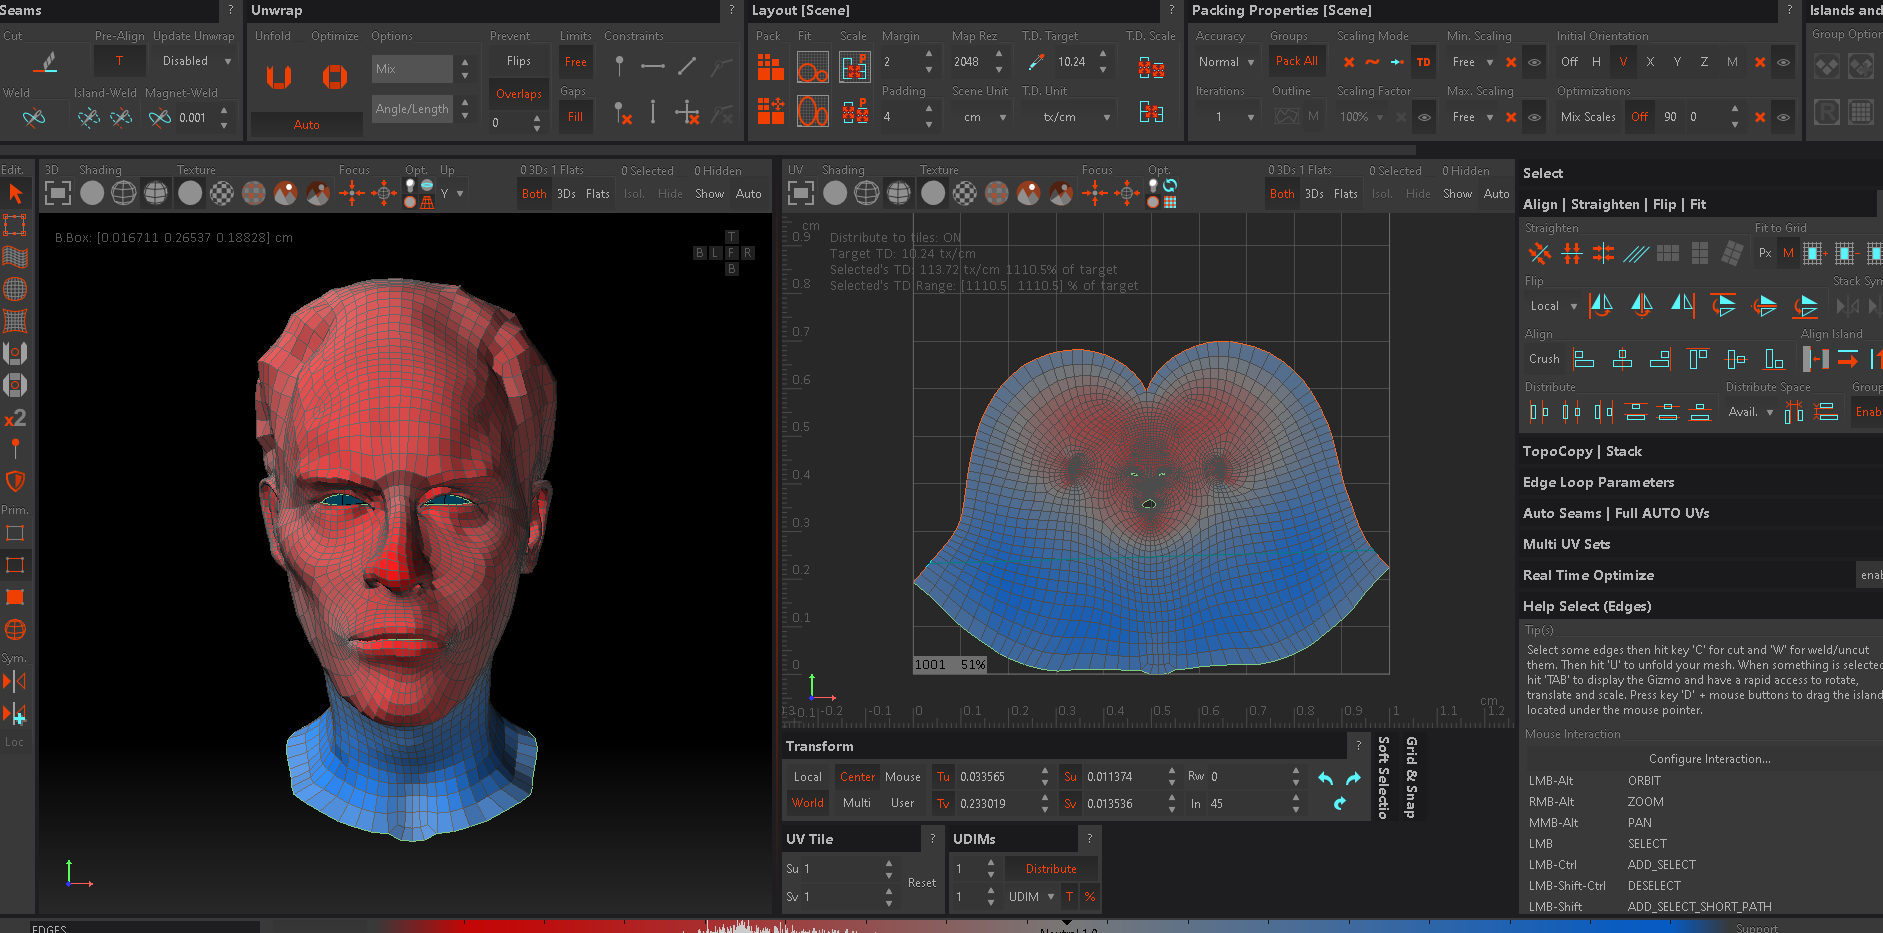Click the Optimize icon in Unwrap panel
Viewport: 1883px width, 933px height.
click(334, 77)
